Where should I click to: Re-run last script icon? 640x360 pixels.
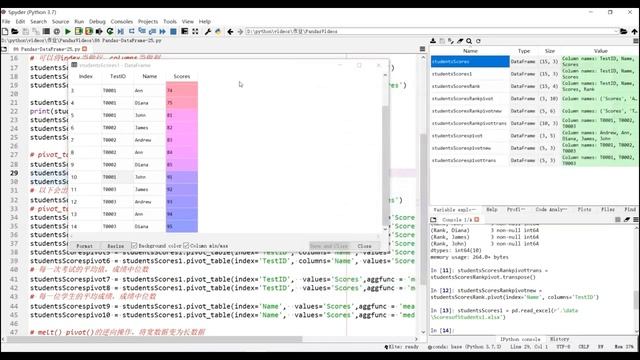[110, 31]
